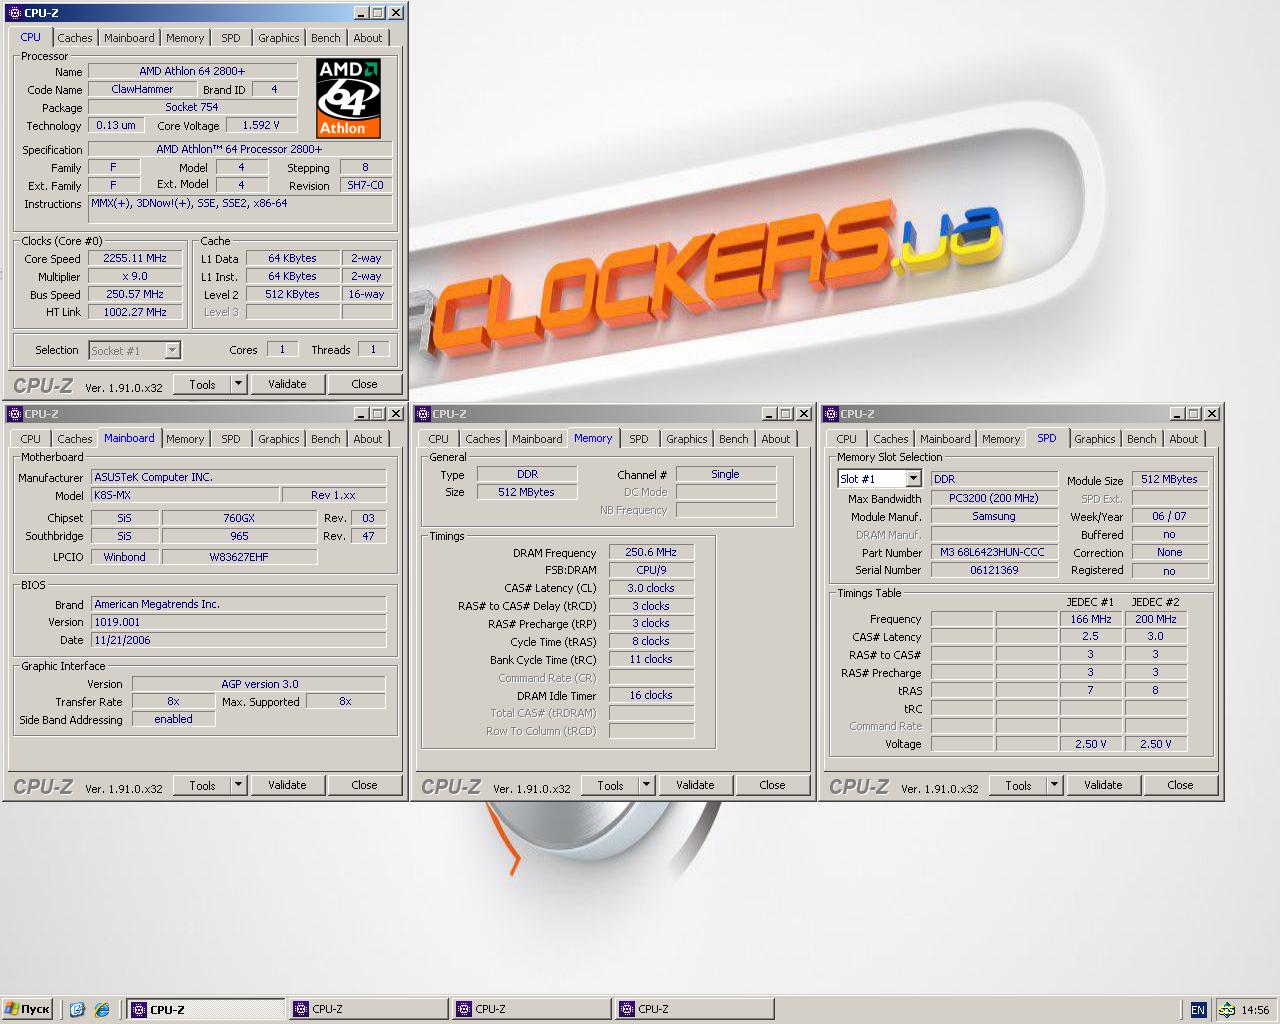Open the About tab in the CPU window
This screenshot has width=1280, height=1024.
368,38
